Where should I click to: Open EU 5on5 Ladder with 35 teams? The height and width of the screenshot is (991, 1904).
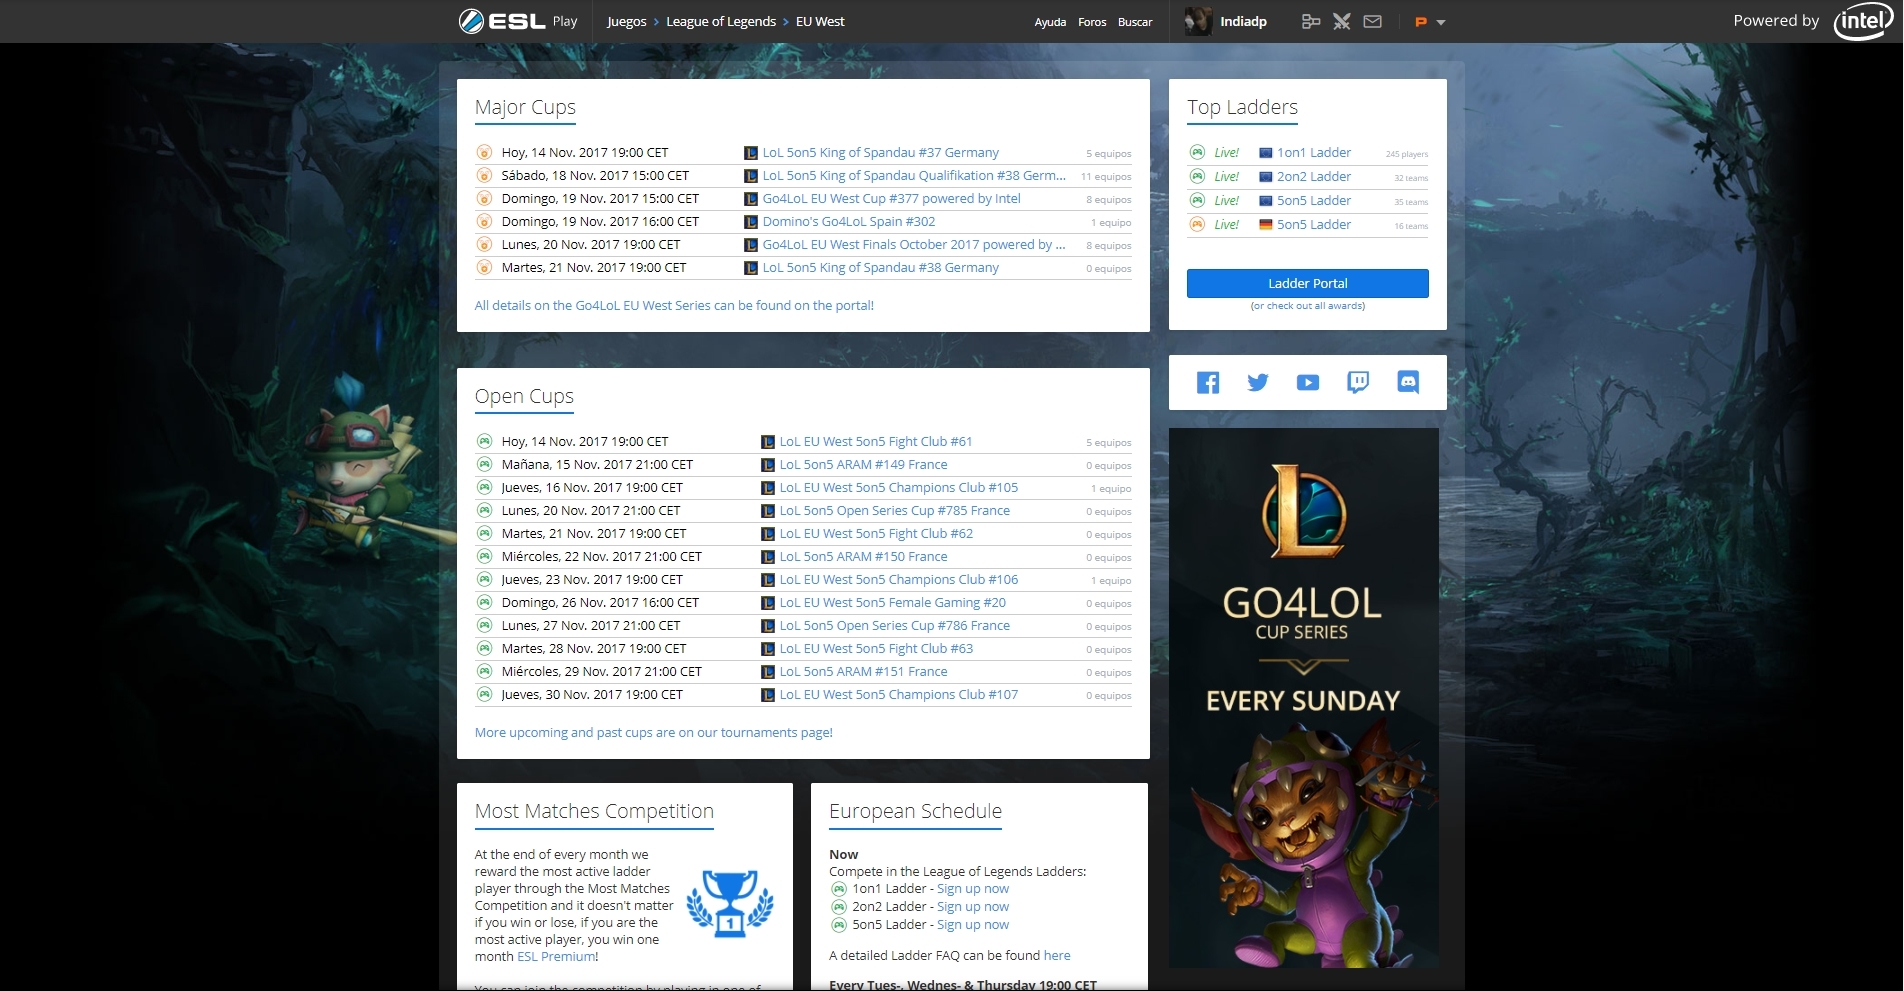tap(1314, 201)
